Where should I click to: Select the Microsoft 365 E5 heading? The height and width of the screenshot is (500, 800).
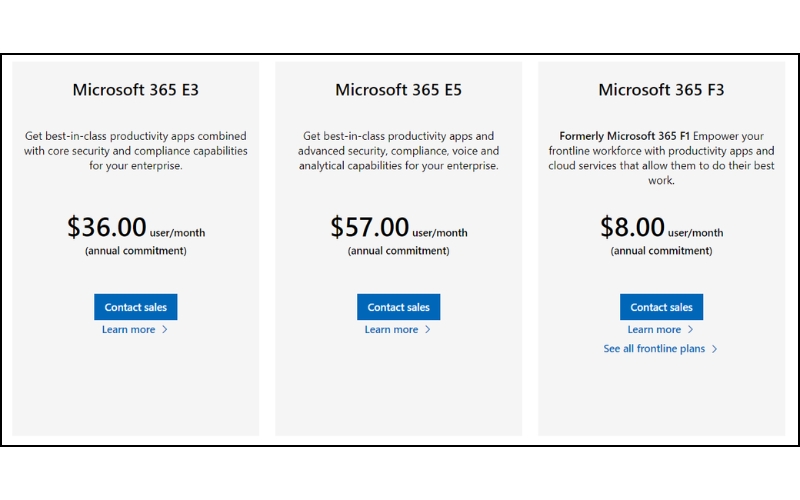[x=398, y=90]
